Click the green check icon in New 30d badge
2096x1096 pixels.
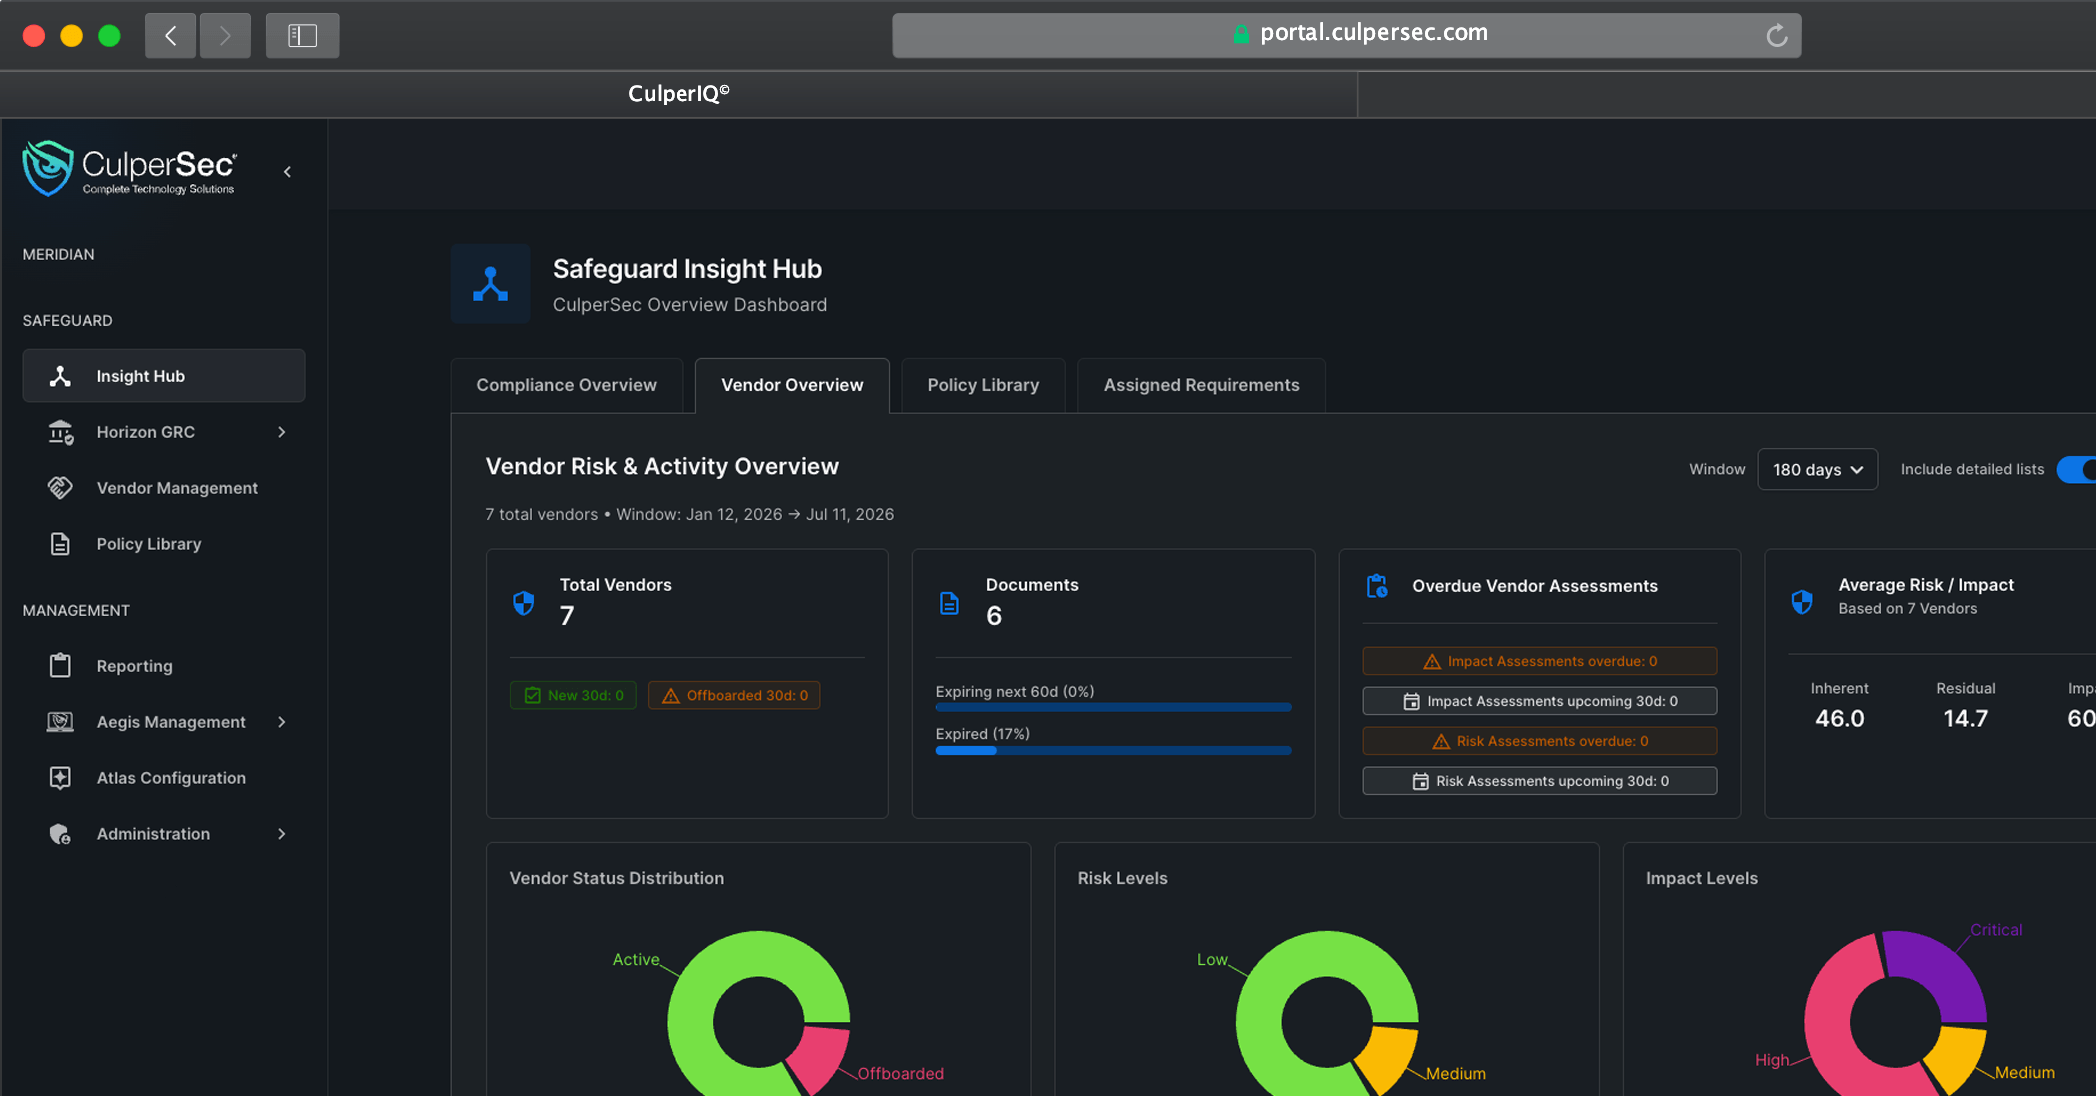click(532, 695)
